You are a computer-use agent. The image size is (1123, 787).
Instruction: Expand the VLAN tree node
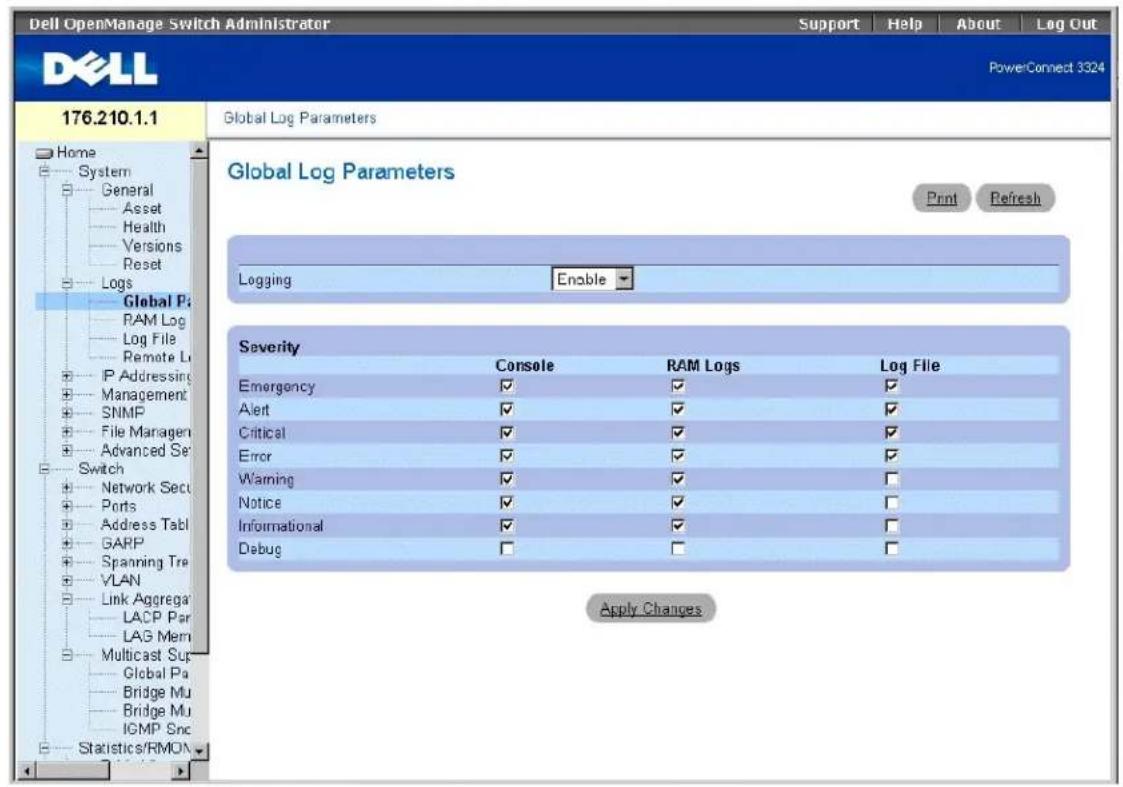[x=67, y=581]
